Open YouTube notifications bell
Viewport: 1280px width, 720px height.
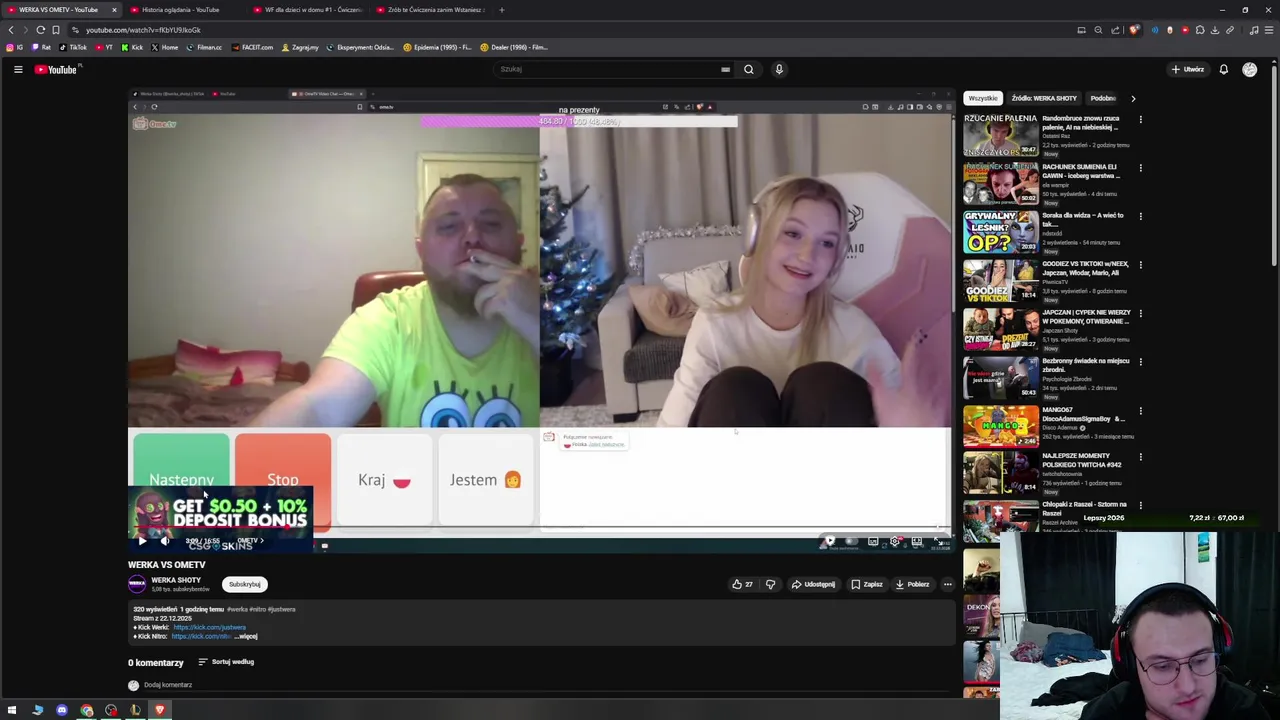[x=1223, y=69]
